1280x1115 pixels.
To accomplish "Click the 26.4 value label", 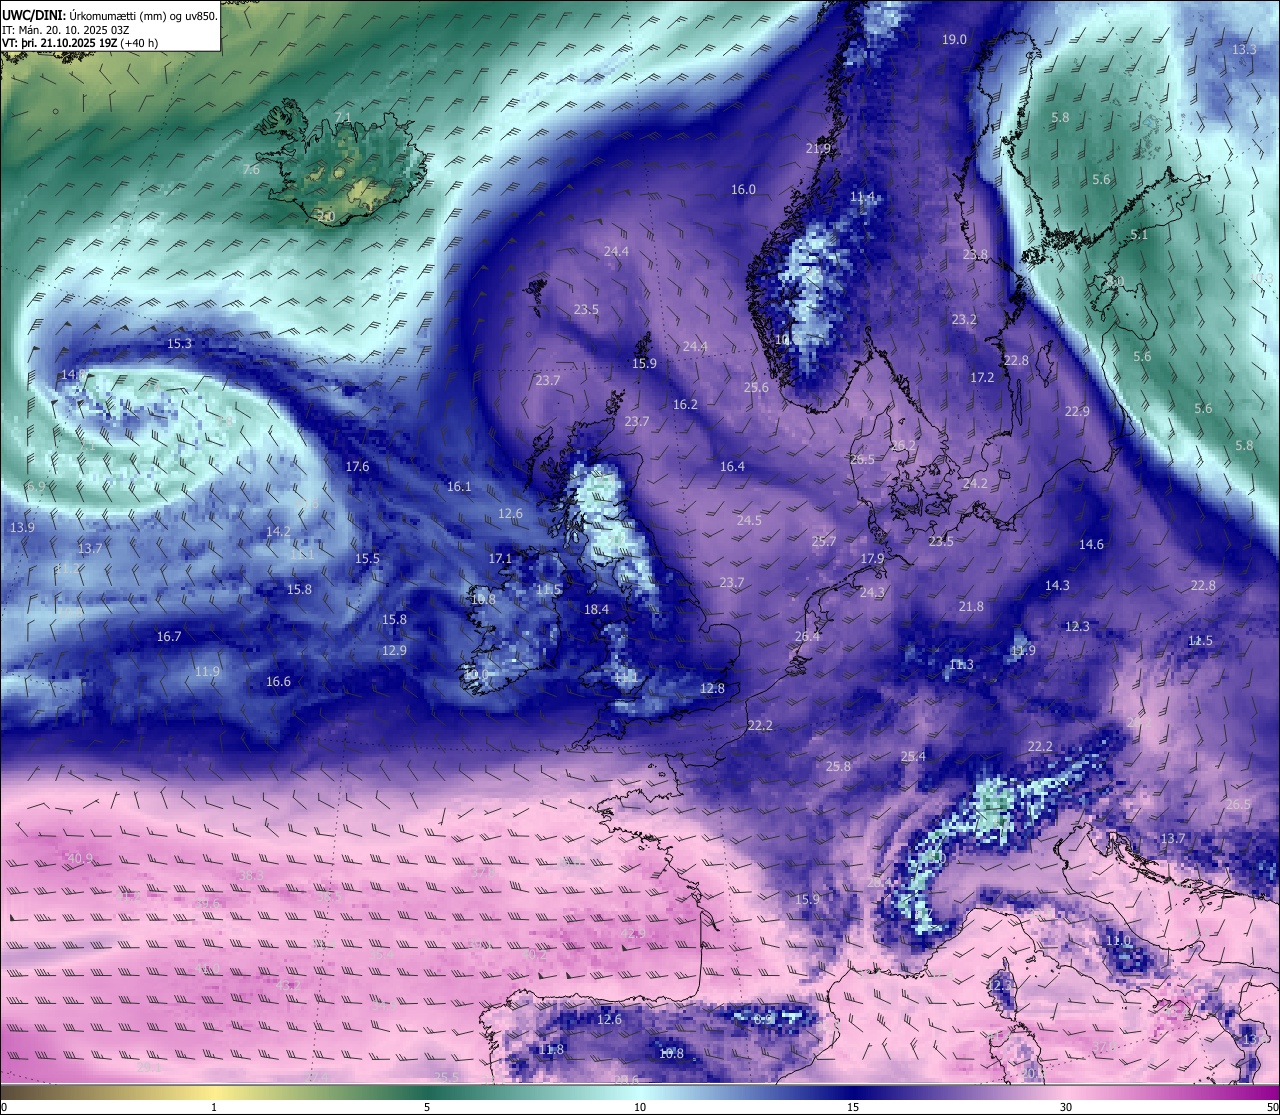I will 807,637.
